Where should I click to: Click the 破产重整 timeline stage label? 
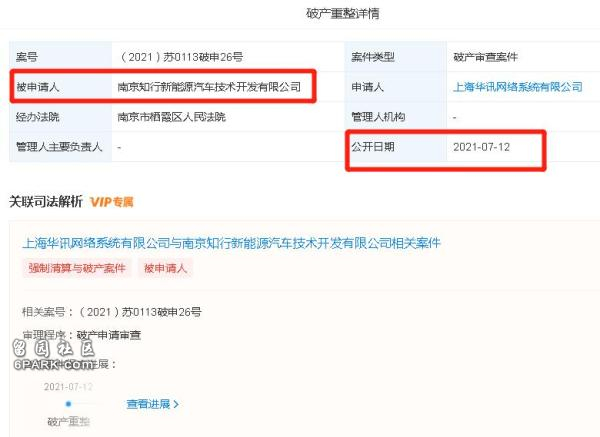[x=68, y=421]
